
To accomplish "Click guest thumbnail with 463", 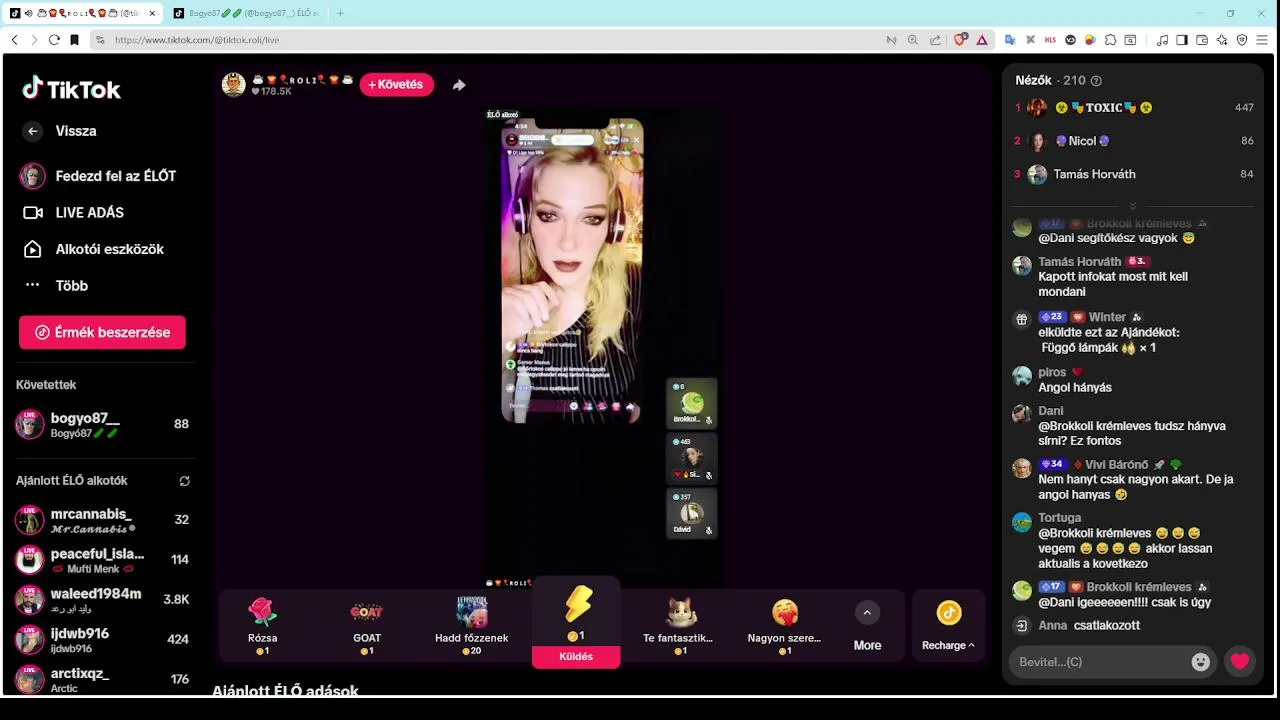I will 692,459.
